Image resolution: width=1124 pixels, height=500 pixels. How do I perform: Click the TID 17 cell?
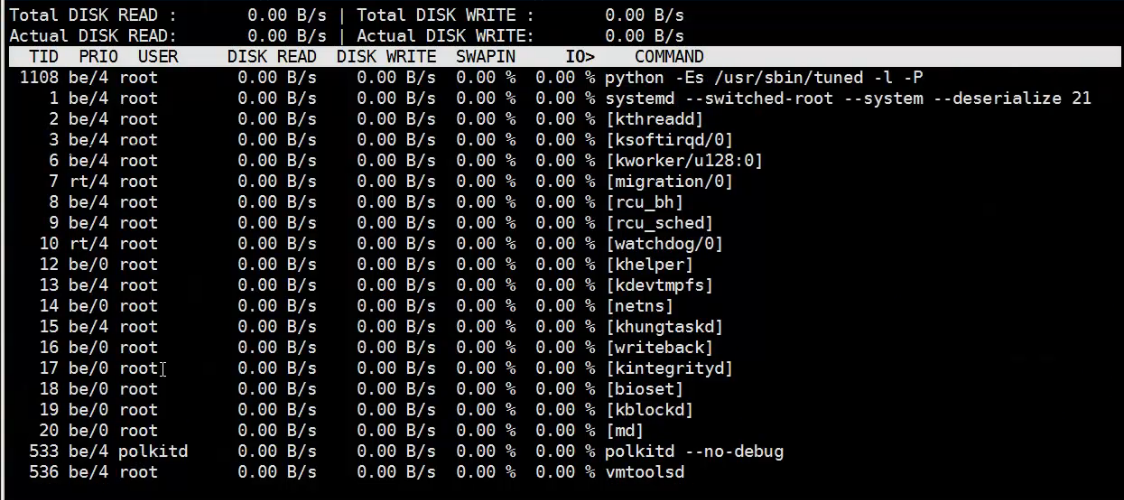click(x=49, y=368)
